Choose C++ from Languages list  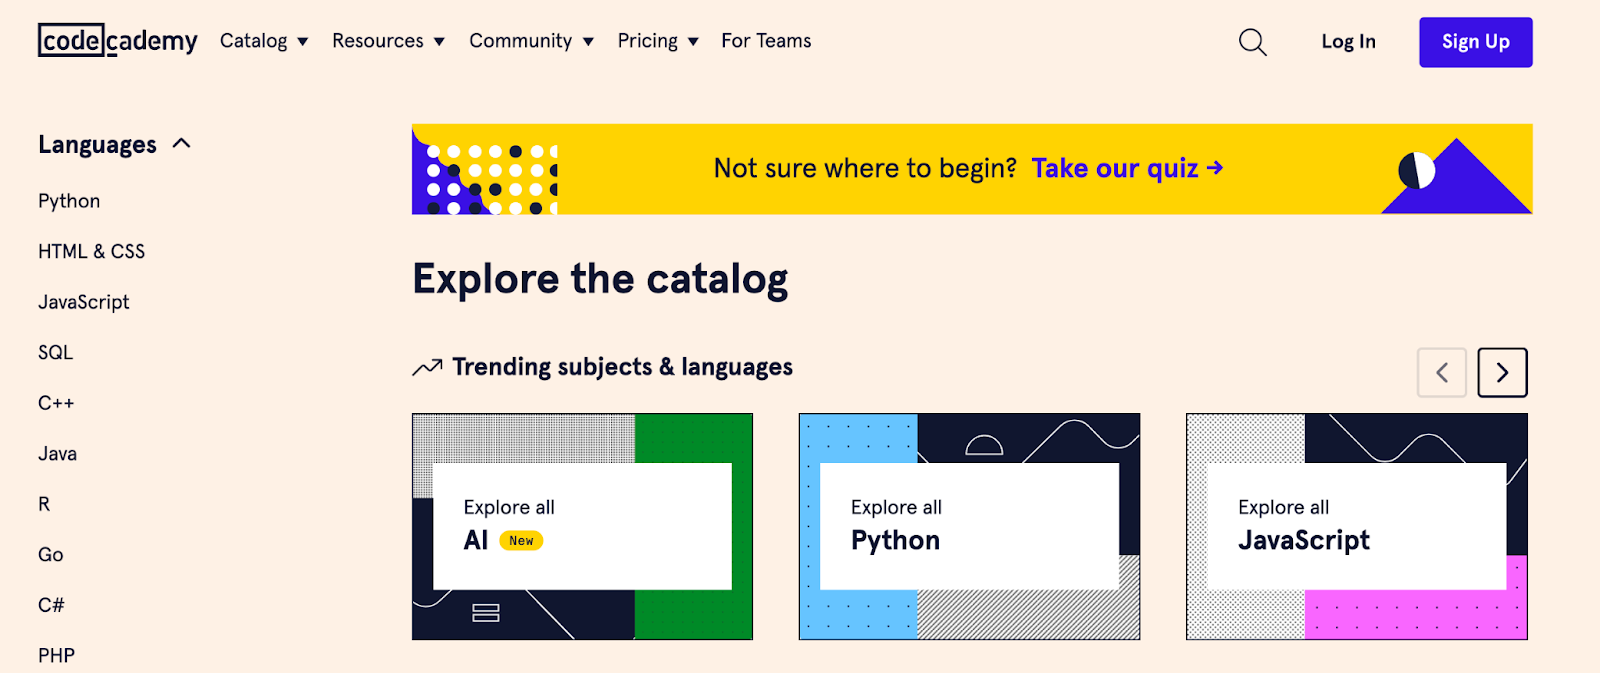[56, 403]
